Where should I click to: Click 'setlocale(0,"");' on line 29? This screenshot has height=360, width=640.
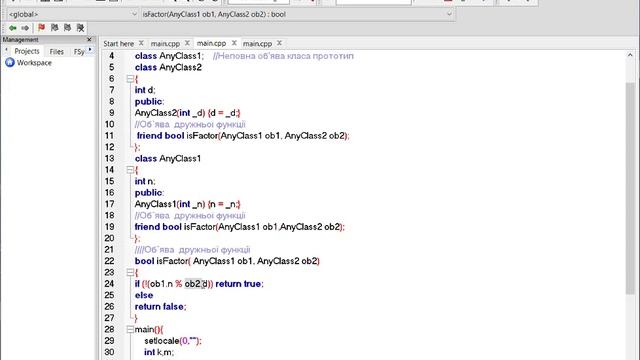coord(173,341)
